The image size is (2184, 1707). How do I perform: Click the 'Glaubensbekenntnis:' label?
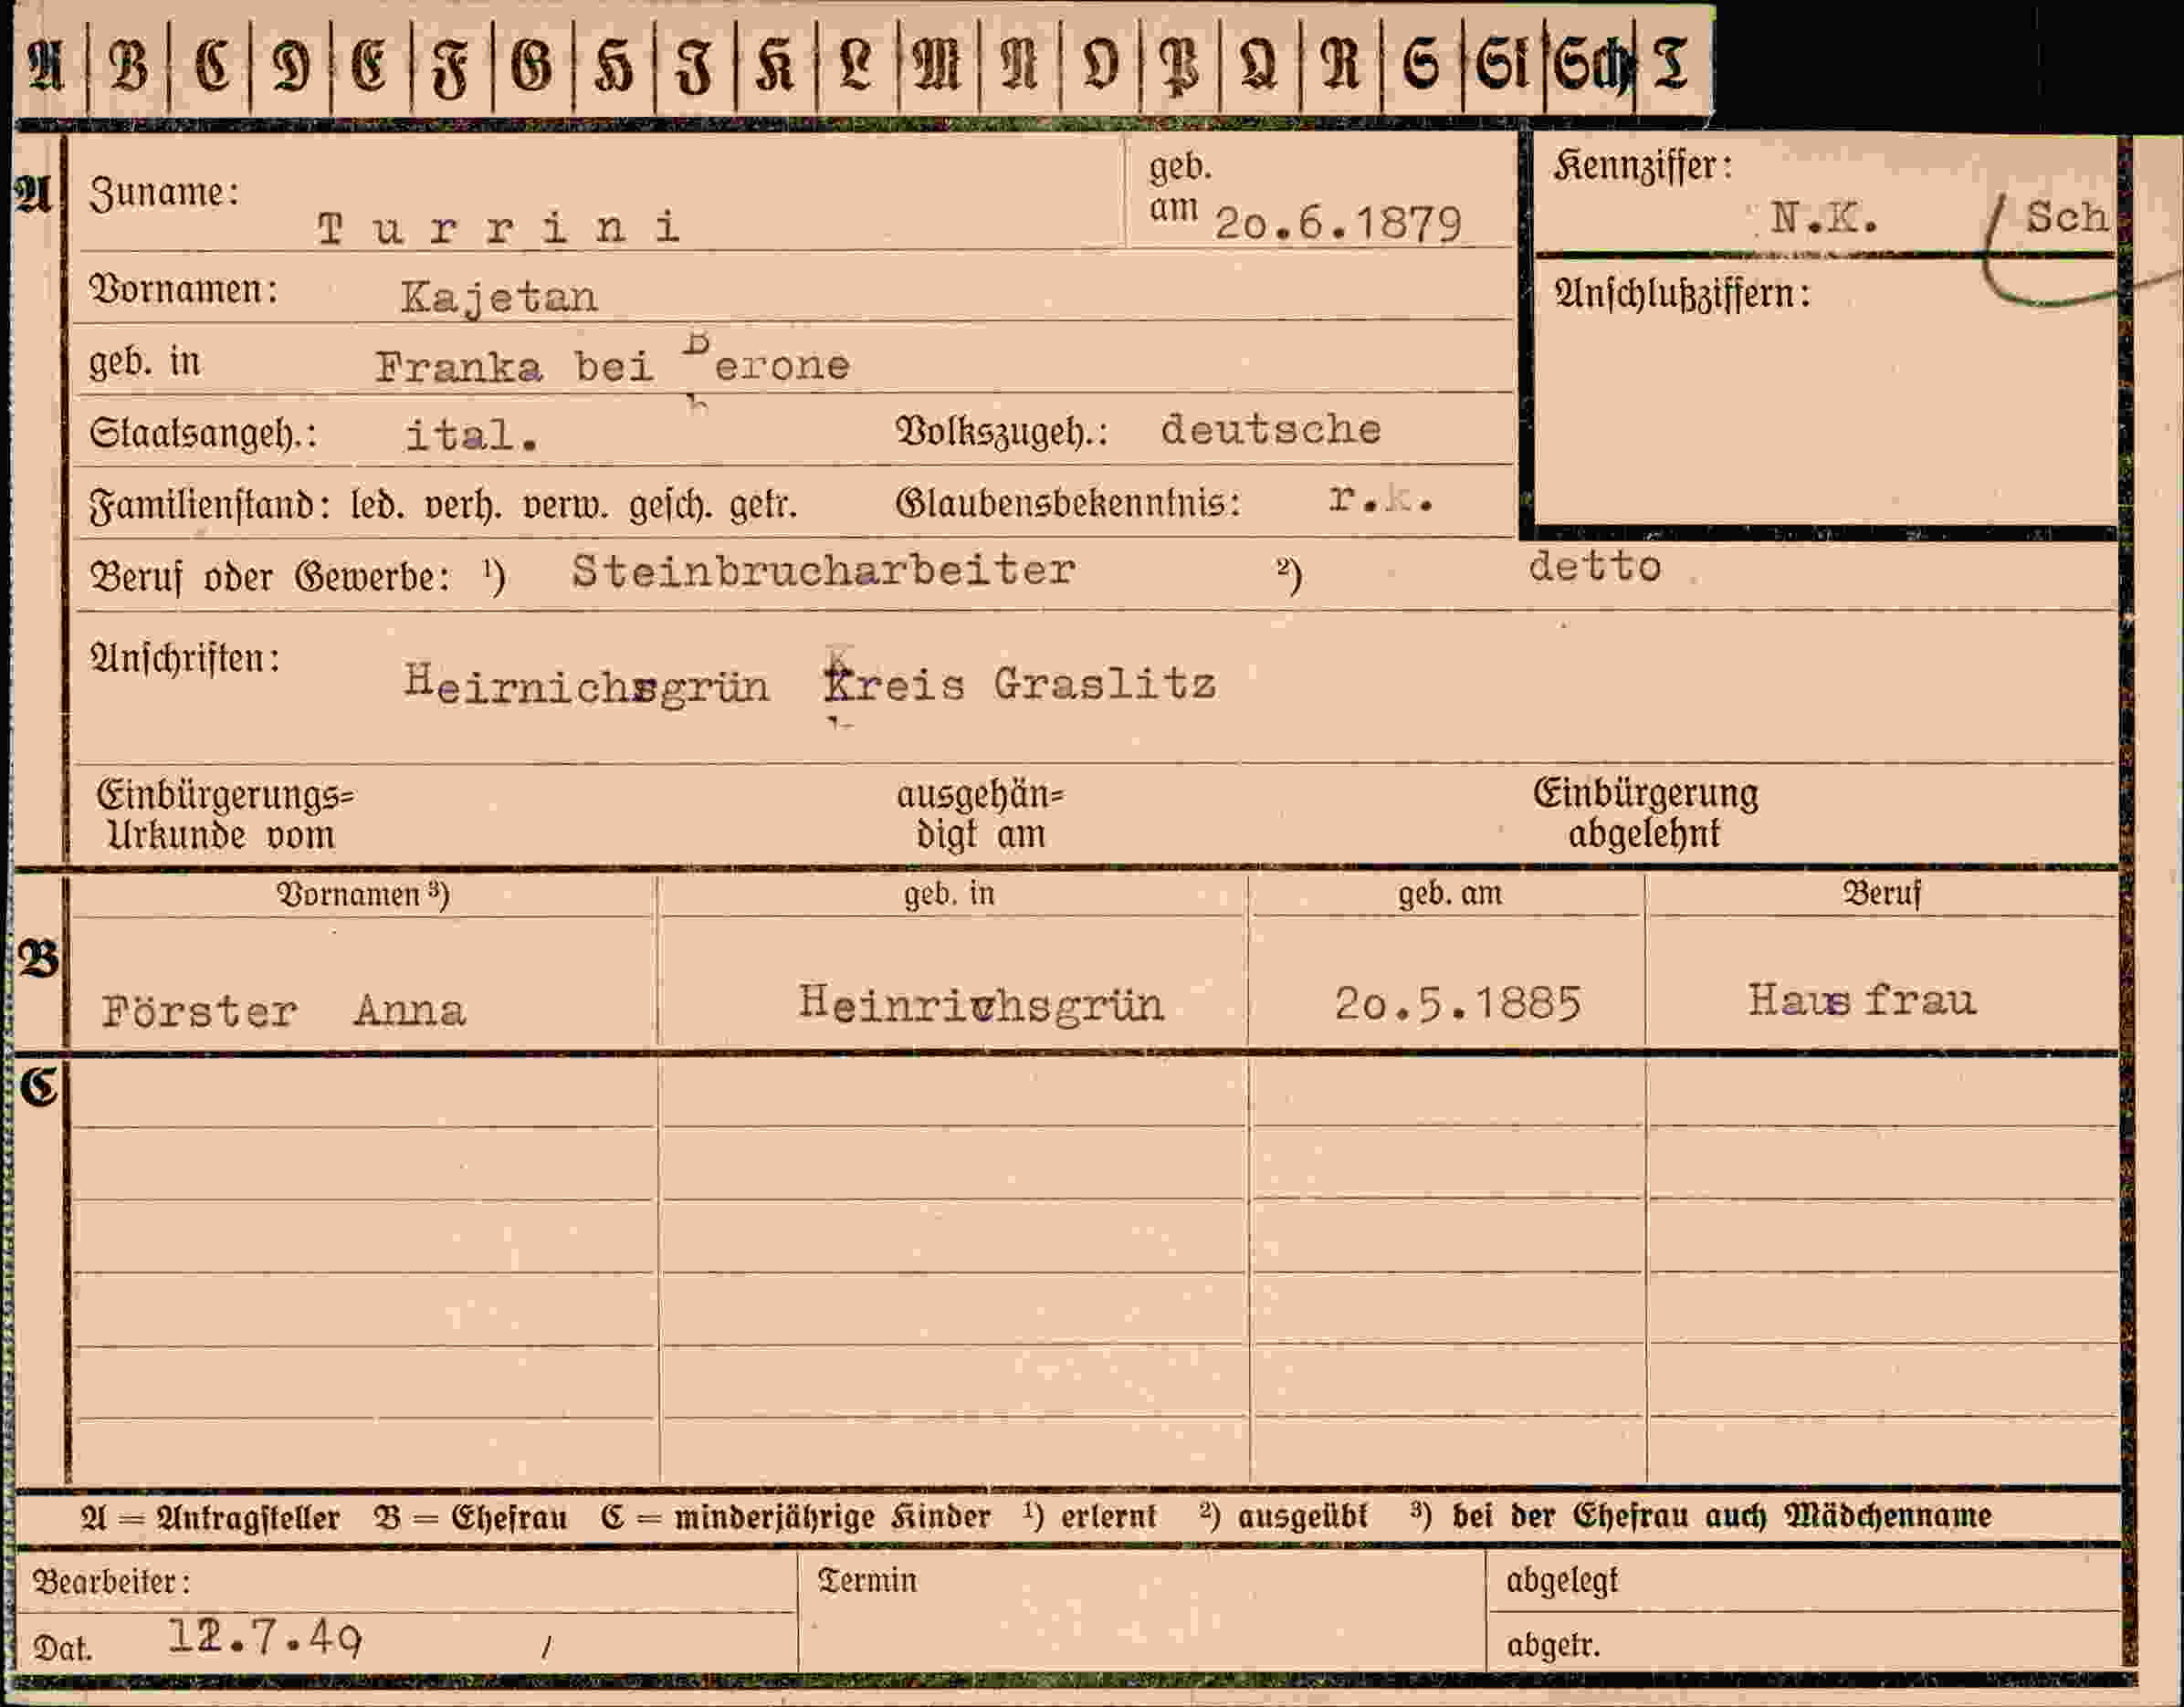[x=1068, y=502]
